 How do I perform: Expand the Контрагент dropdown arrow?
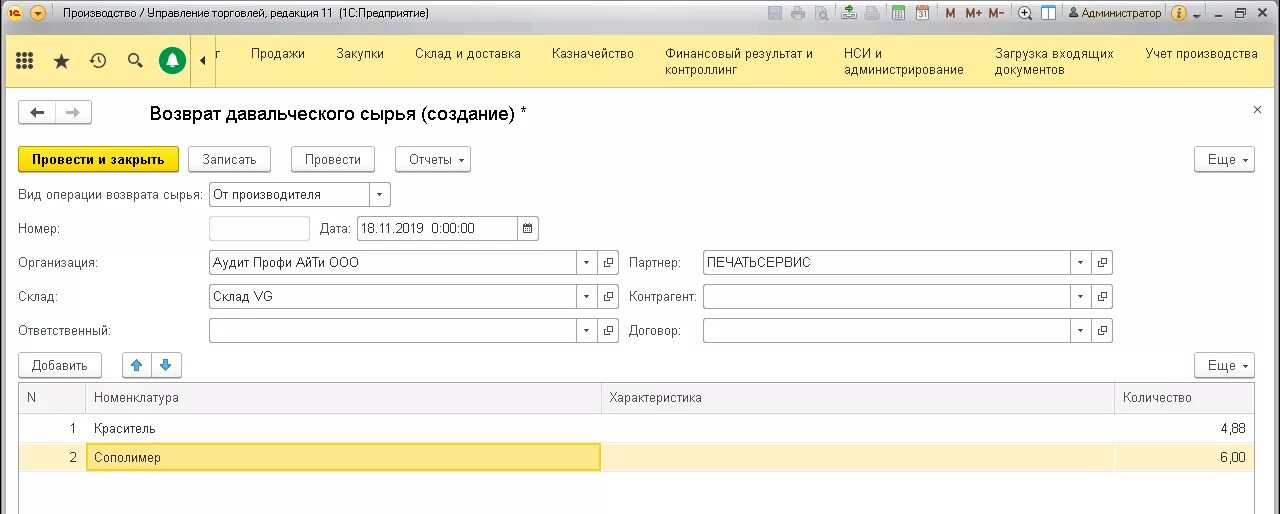point(1080,296)
